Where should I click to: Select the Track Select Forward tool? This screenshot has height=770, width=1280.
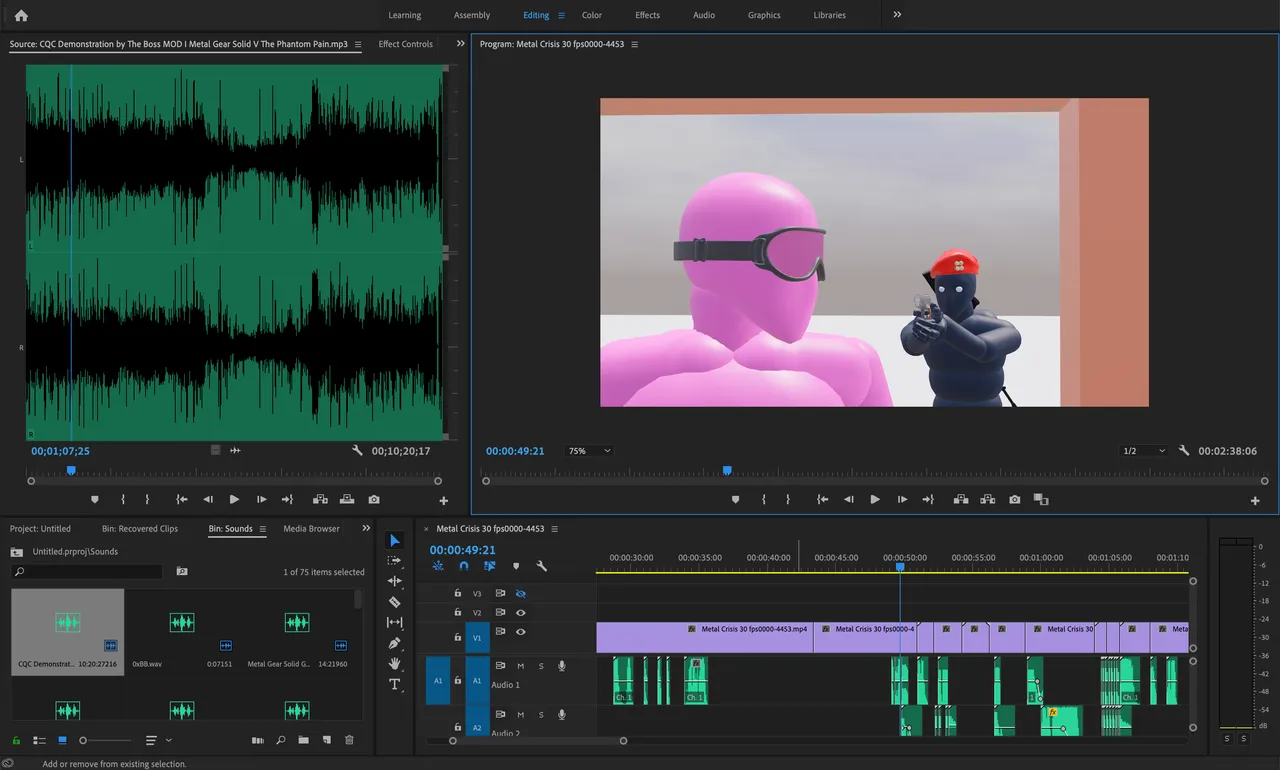pos(394,560)
